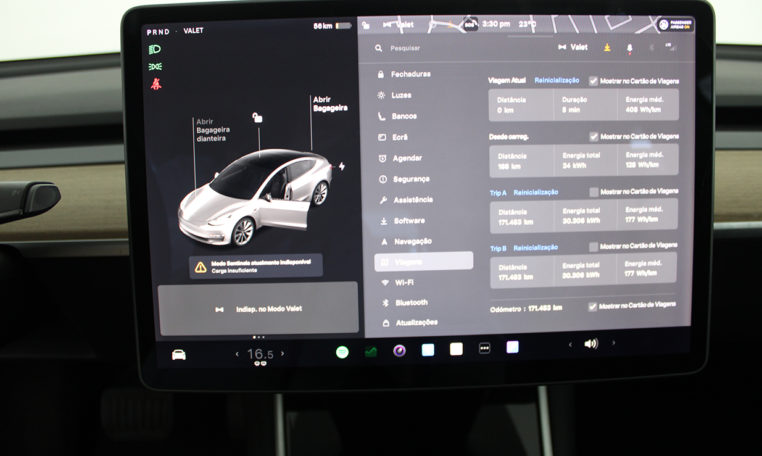Tap the speed limit sign on map

(x=469, y=24)
